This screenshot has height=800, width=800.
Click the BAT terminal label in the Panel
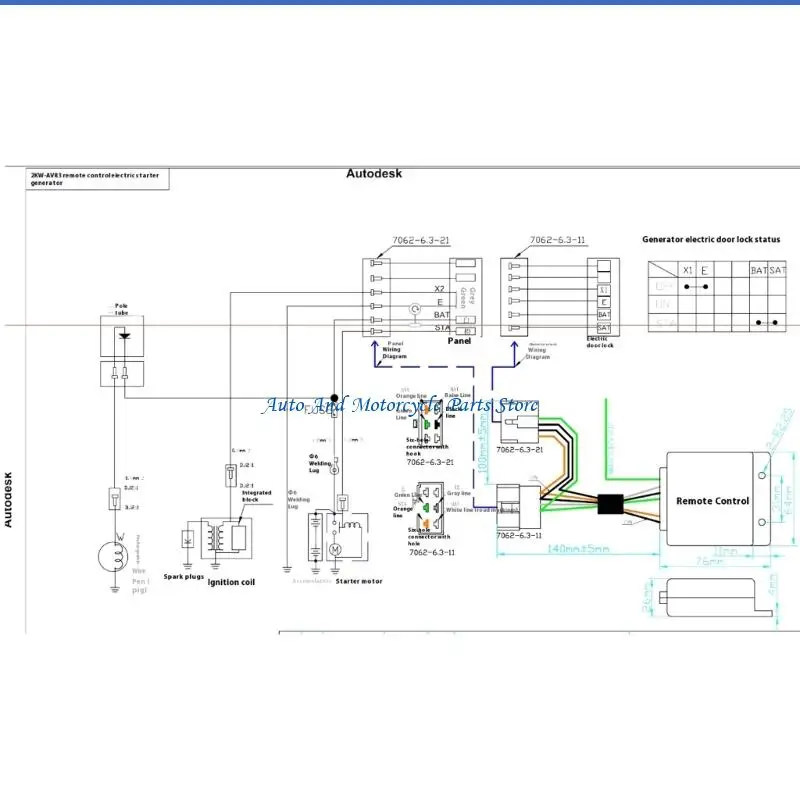tap(441, 314)
